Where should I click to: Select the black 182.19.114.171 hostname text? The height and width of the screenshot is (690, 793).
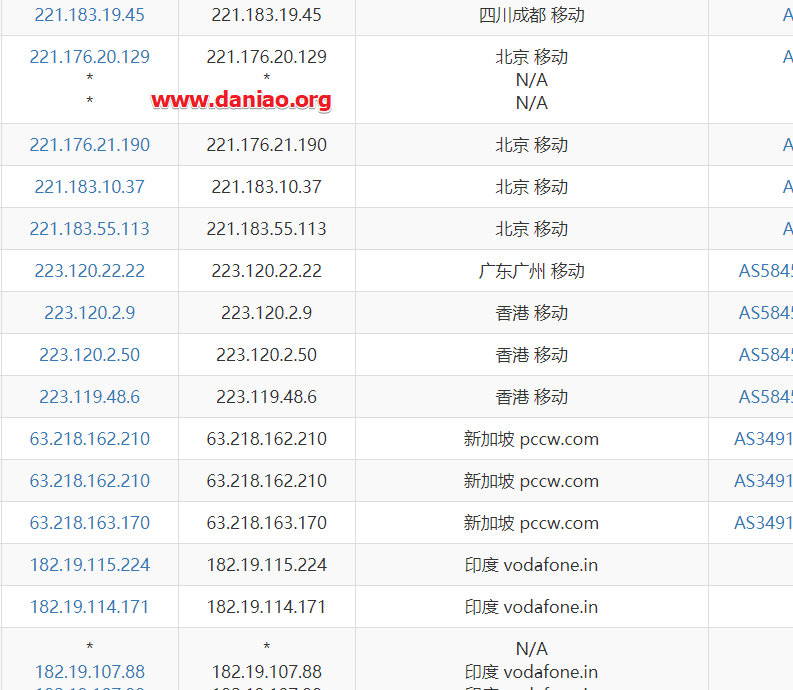(x=267, y=607)
